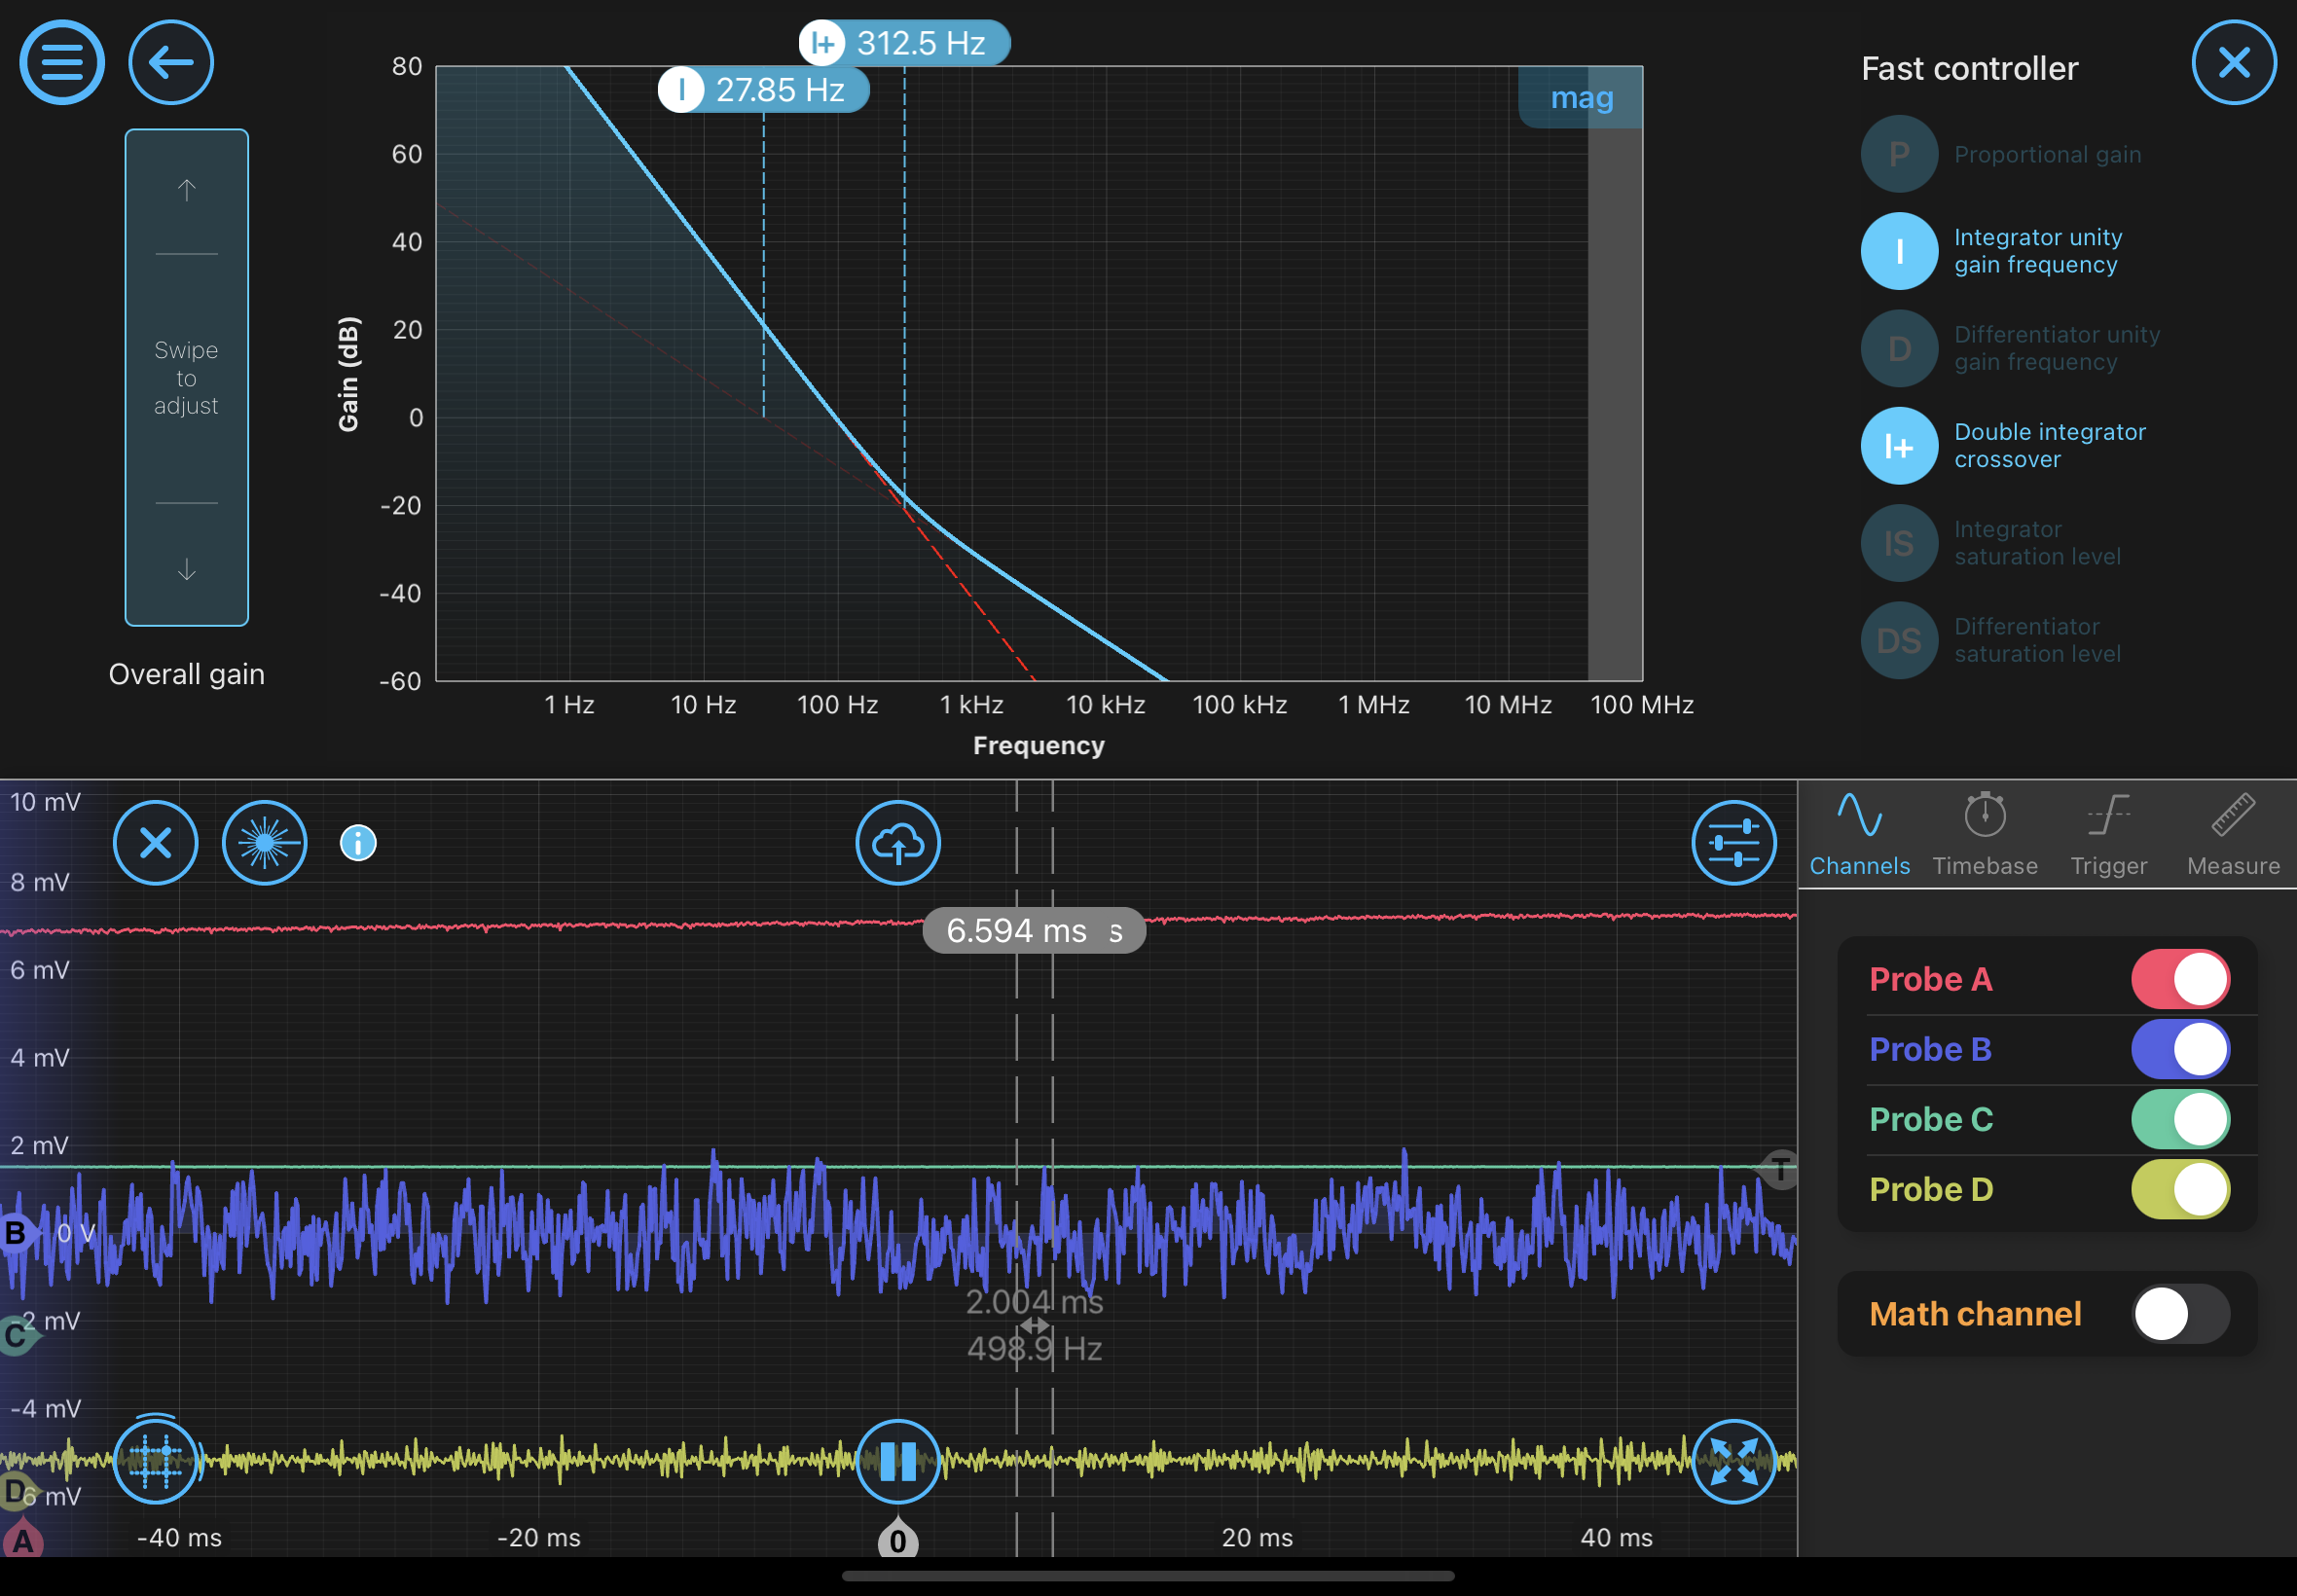Image resolution: width=2297 pixels, height=1596 pixels.
Task: Switch to the Timebase tab
Action: [1985, 835]
